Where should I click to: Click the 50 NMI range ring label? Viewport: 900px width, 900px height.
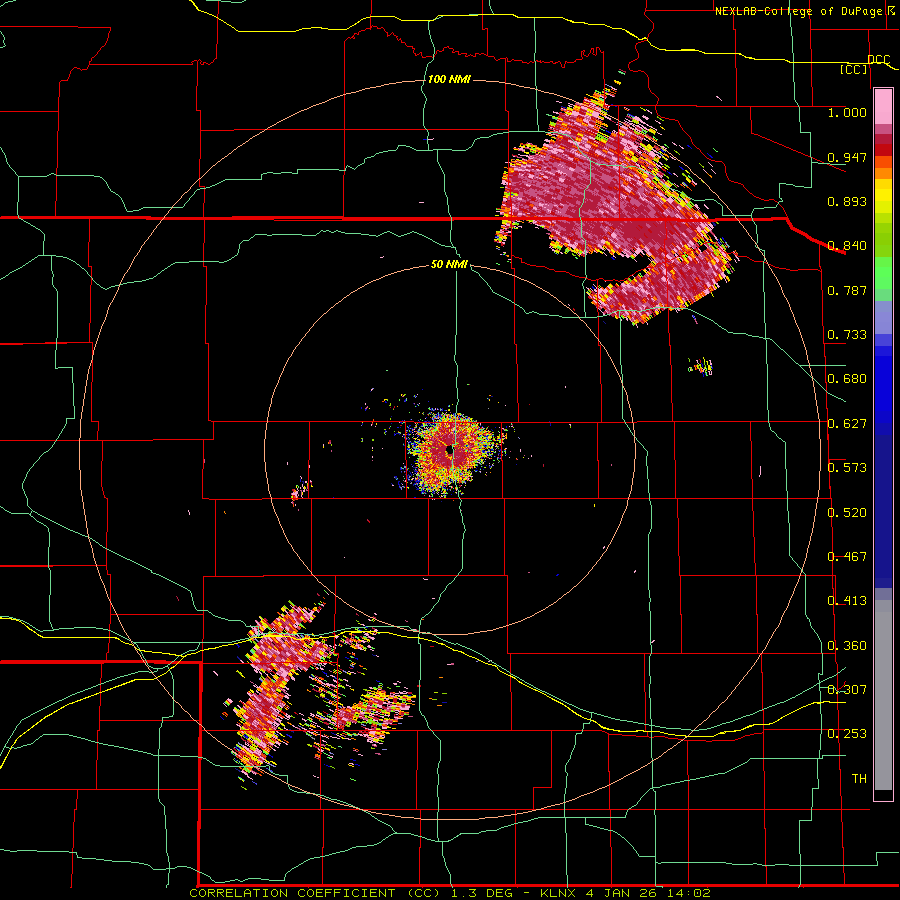coord(449,264)
